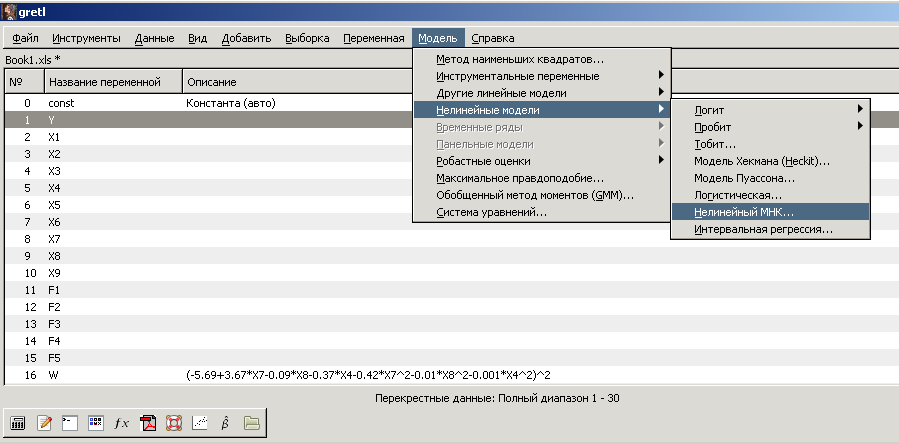The image size is (899, 444).
Task: Open the function packages fx icon
Action: [x=122, y=423]
